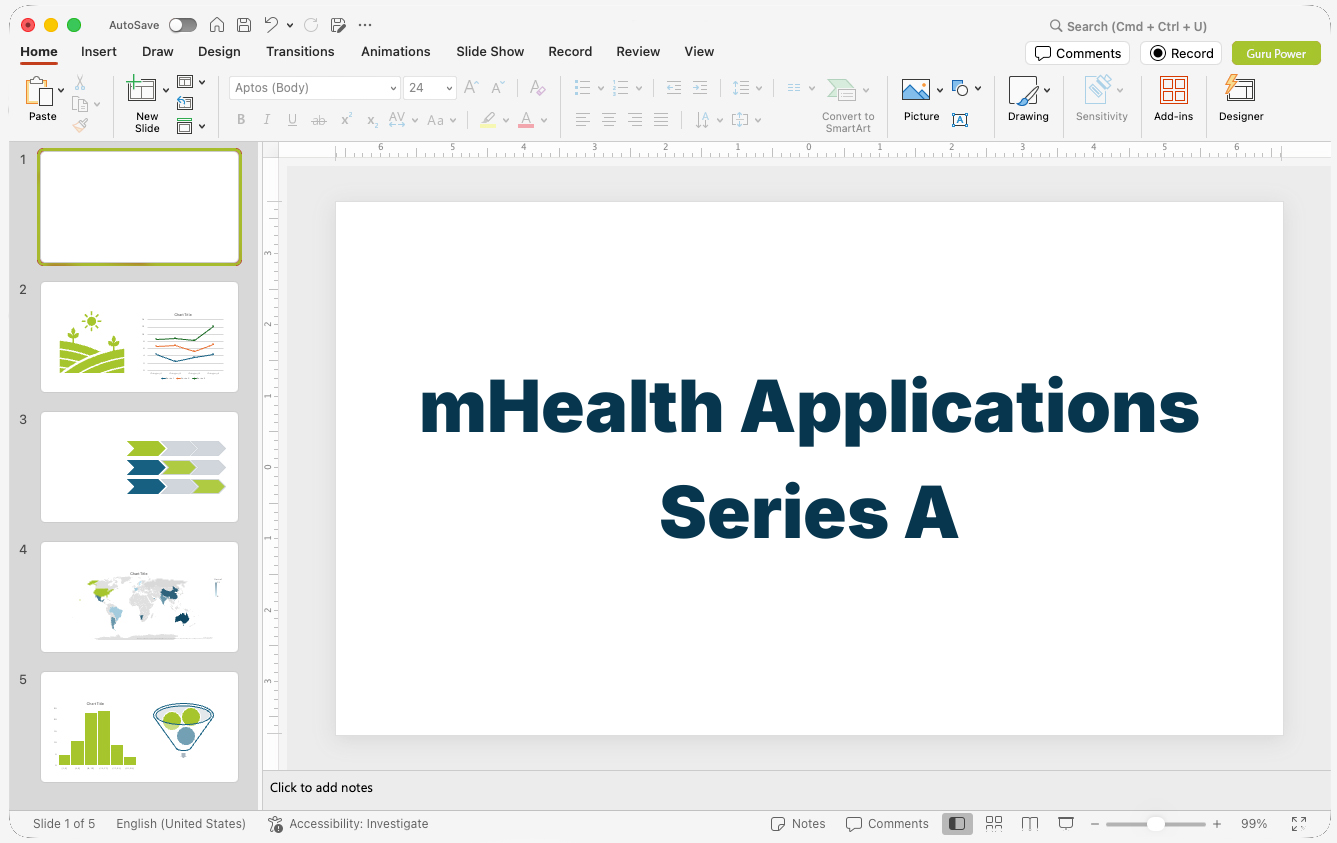The height and width of the screenshot is (843, 1337).
Task: Select slide 3 thumbnail with chevrons
Action: [x=139, y=467]
